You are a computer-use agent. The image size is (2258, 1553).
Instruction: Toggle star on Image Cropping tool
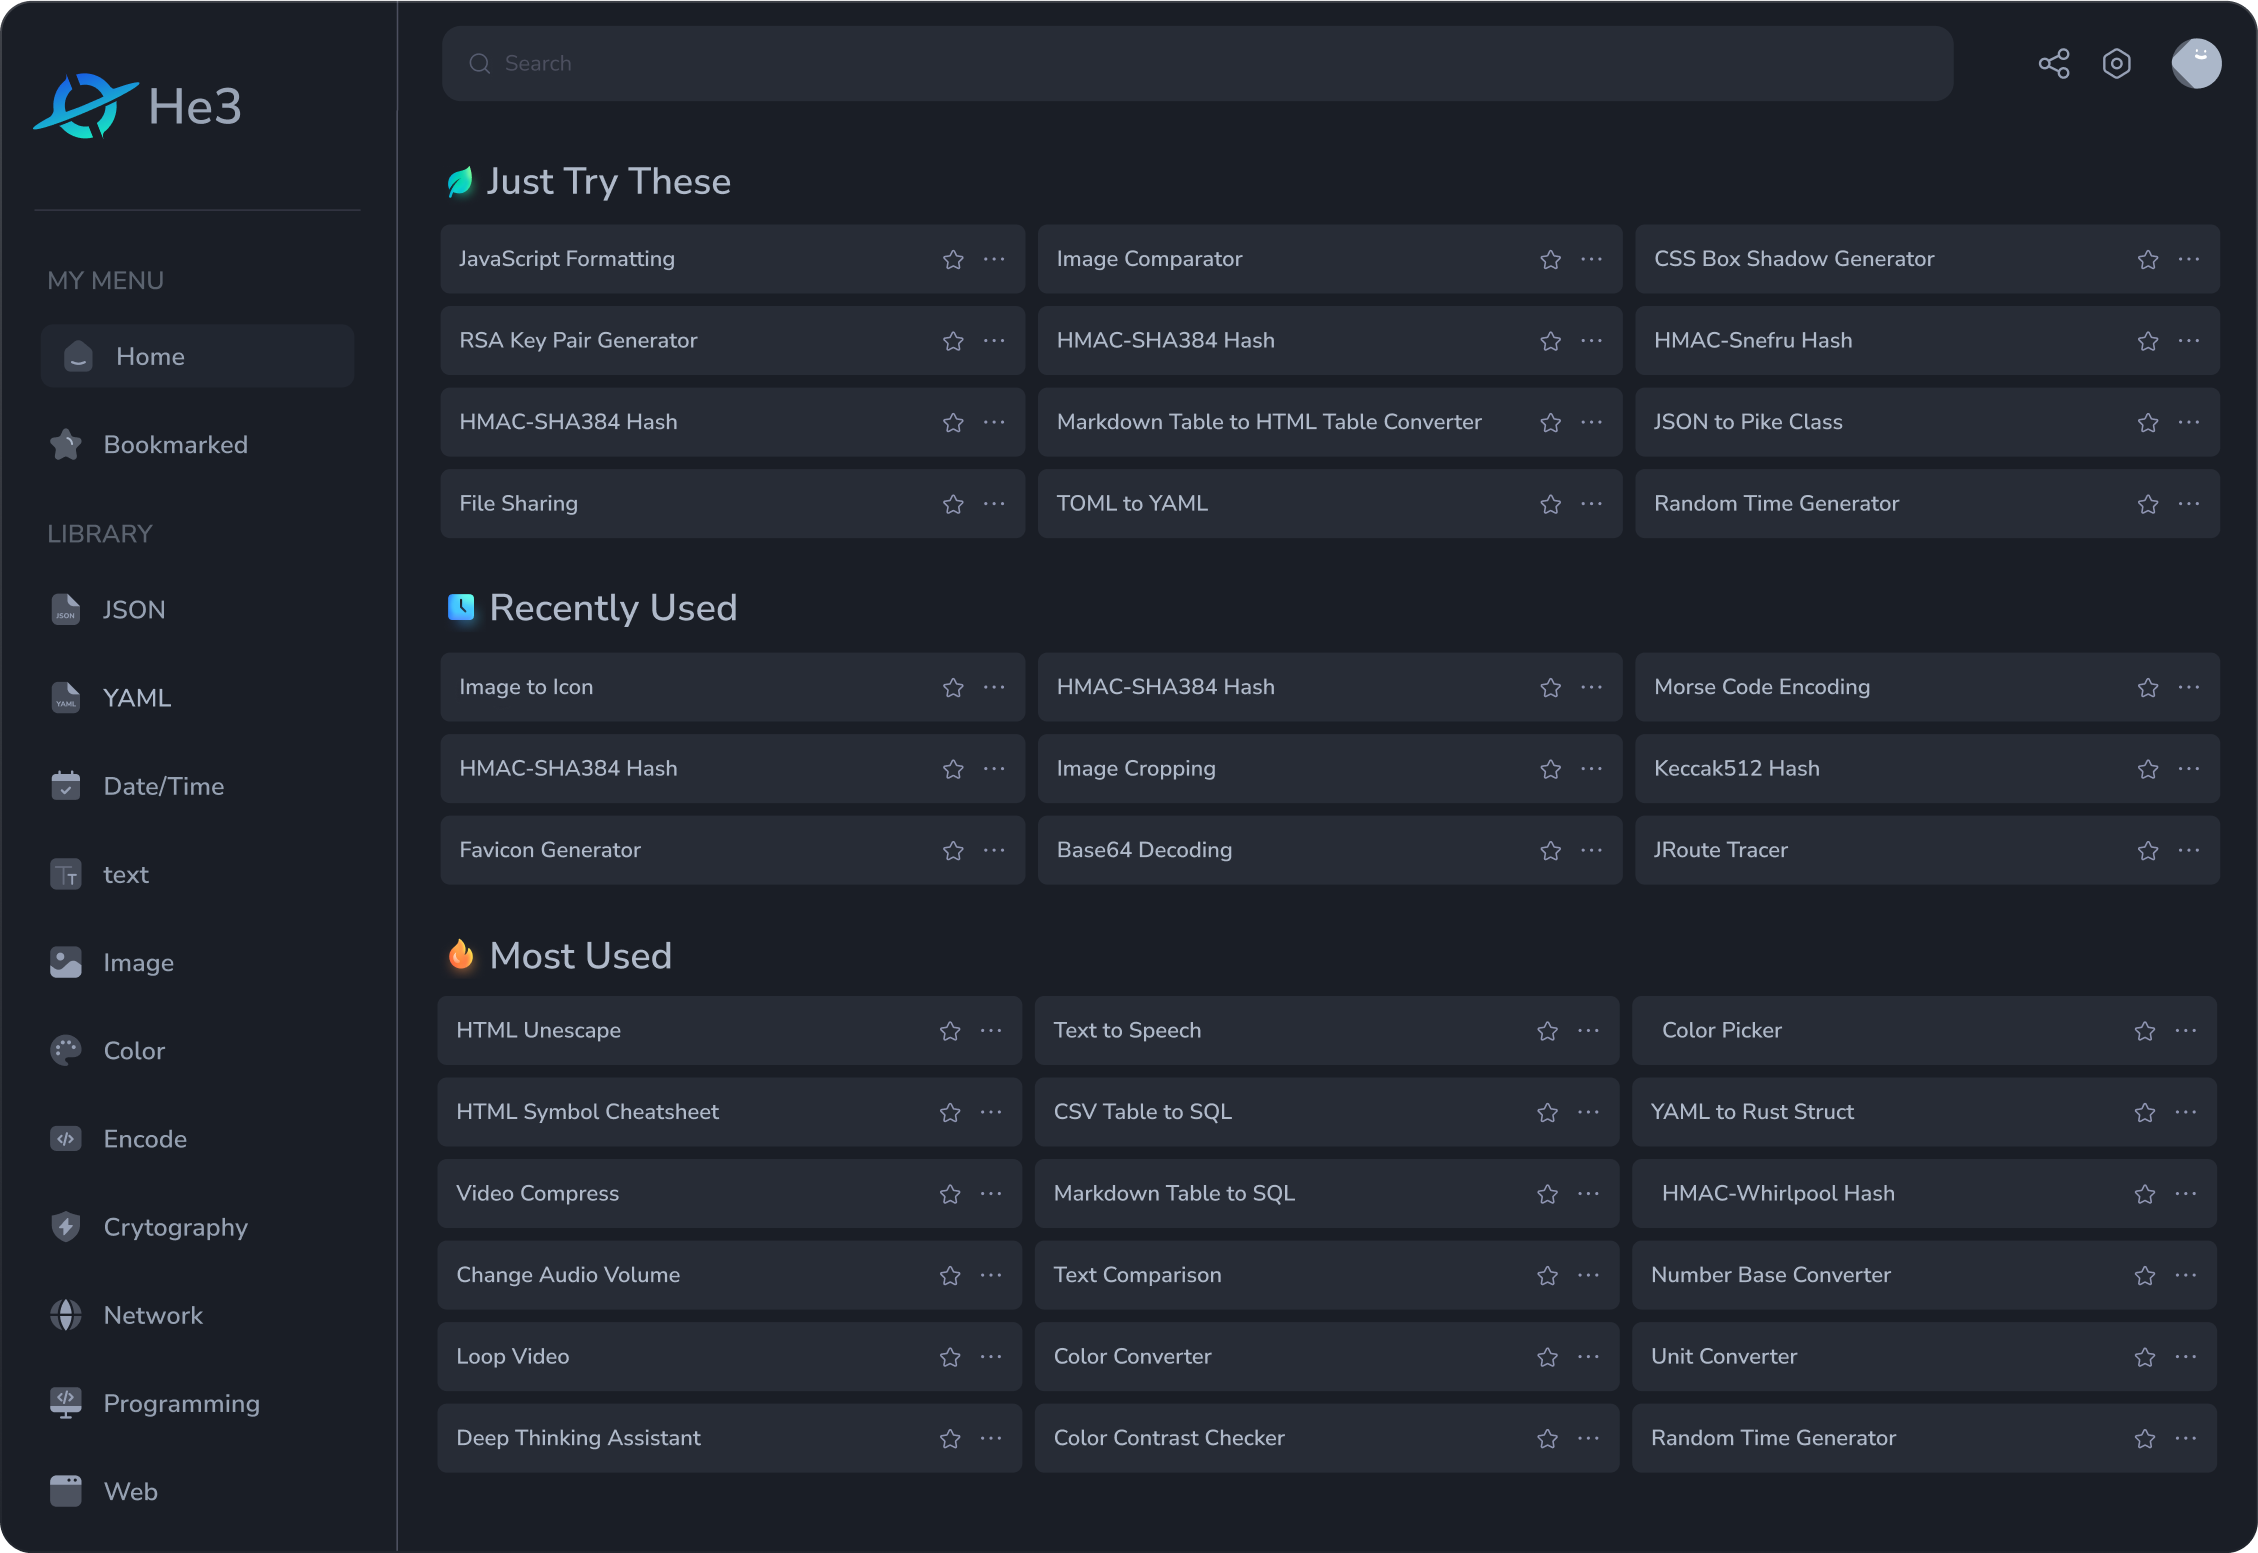pyautogui.click(x=1550, y=769)
